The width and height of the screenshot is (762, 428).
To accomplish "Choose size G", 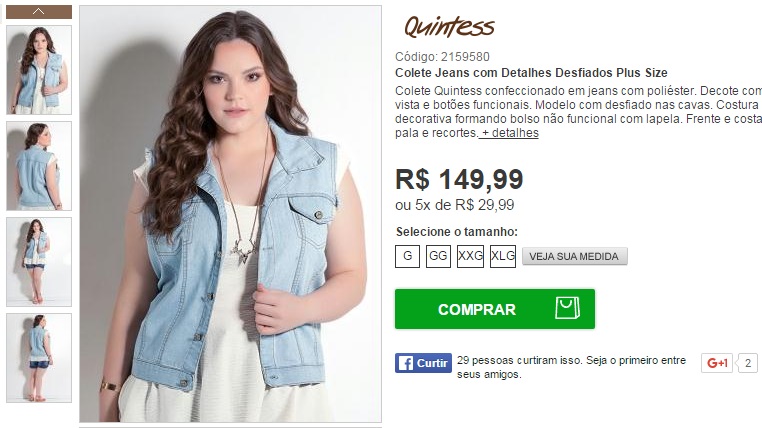I will (407, 256).
